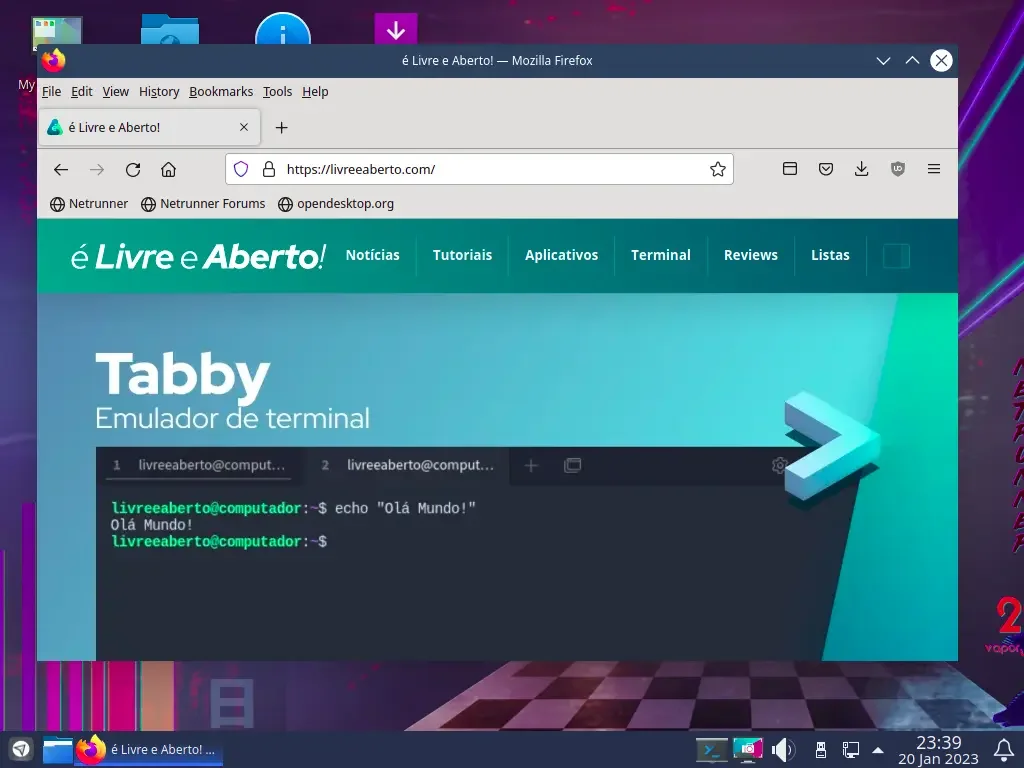Open the info desktop icon

[x=283, y=29]
